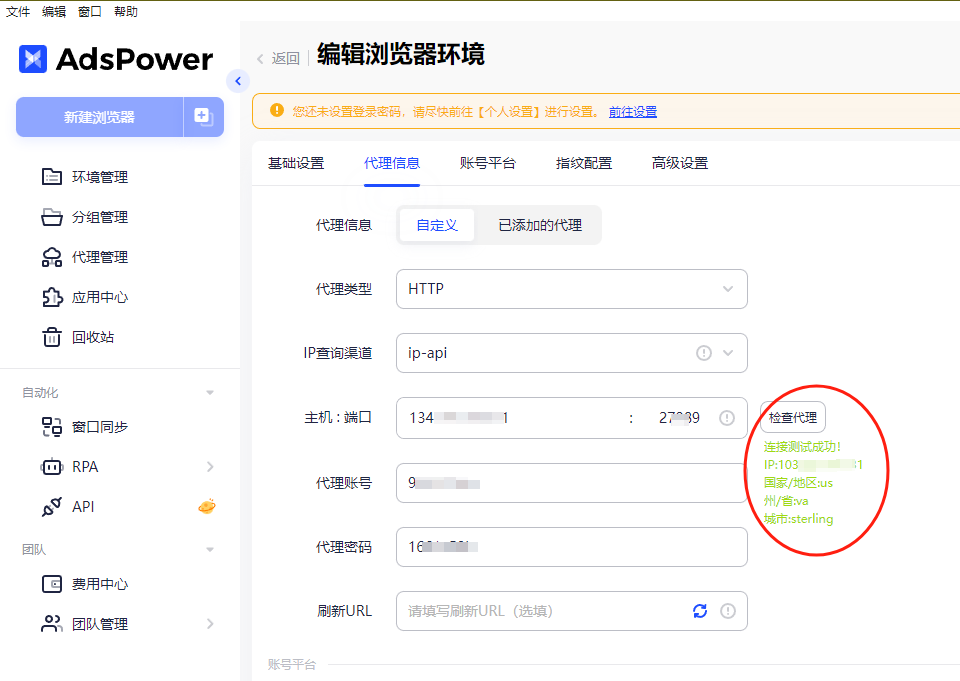Viewport: 960px width, 681px height.
Task: Click the proxy host IP input field
Action: (x=508, y=418)
